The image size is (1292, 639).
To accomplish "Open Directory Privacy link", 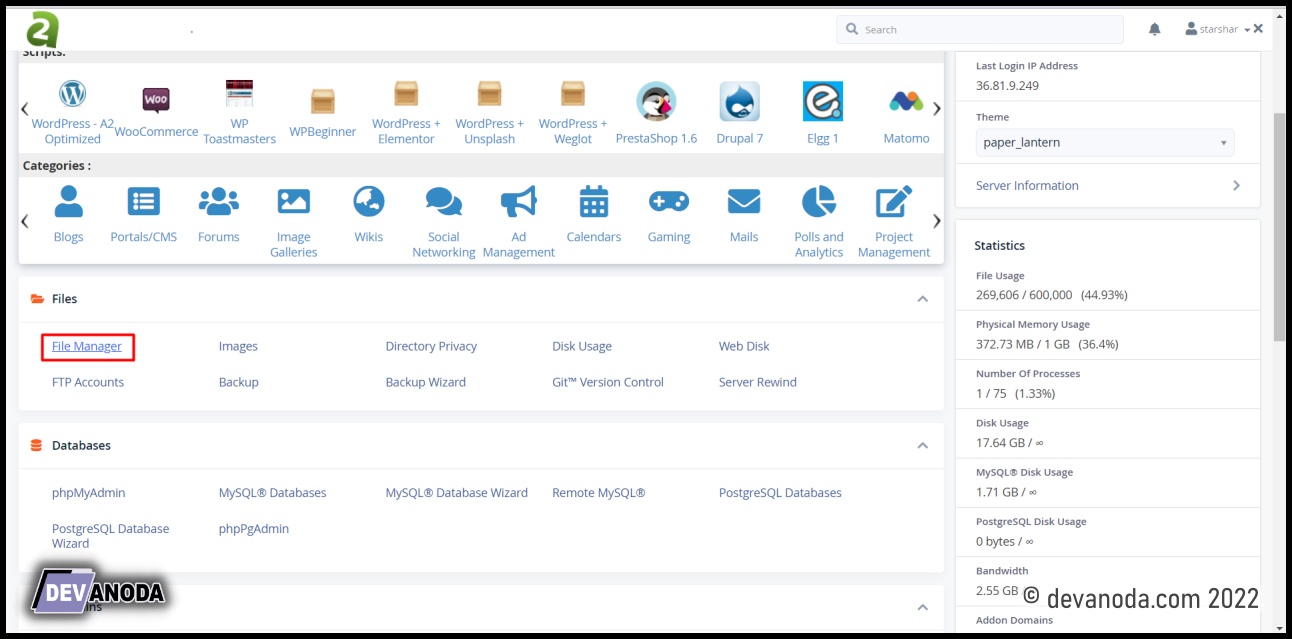I will coord(431,346).
